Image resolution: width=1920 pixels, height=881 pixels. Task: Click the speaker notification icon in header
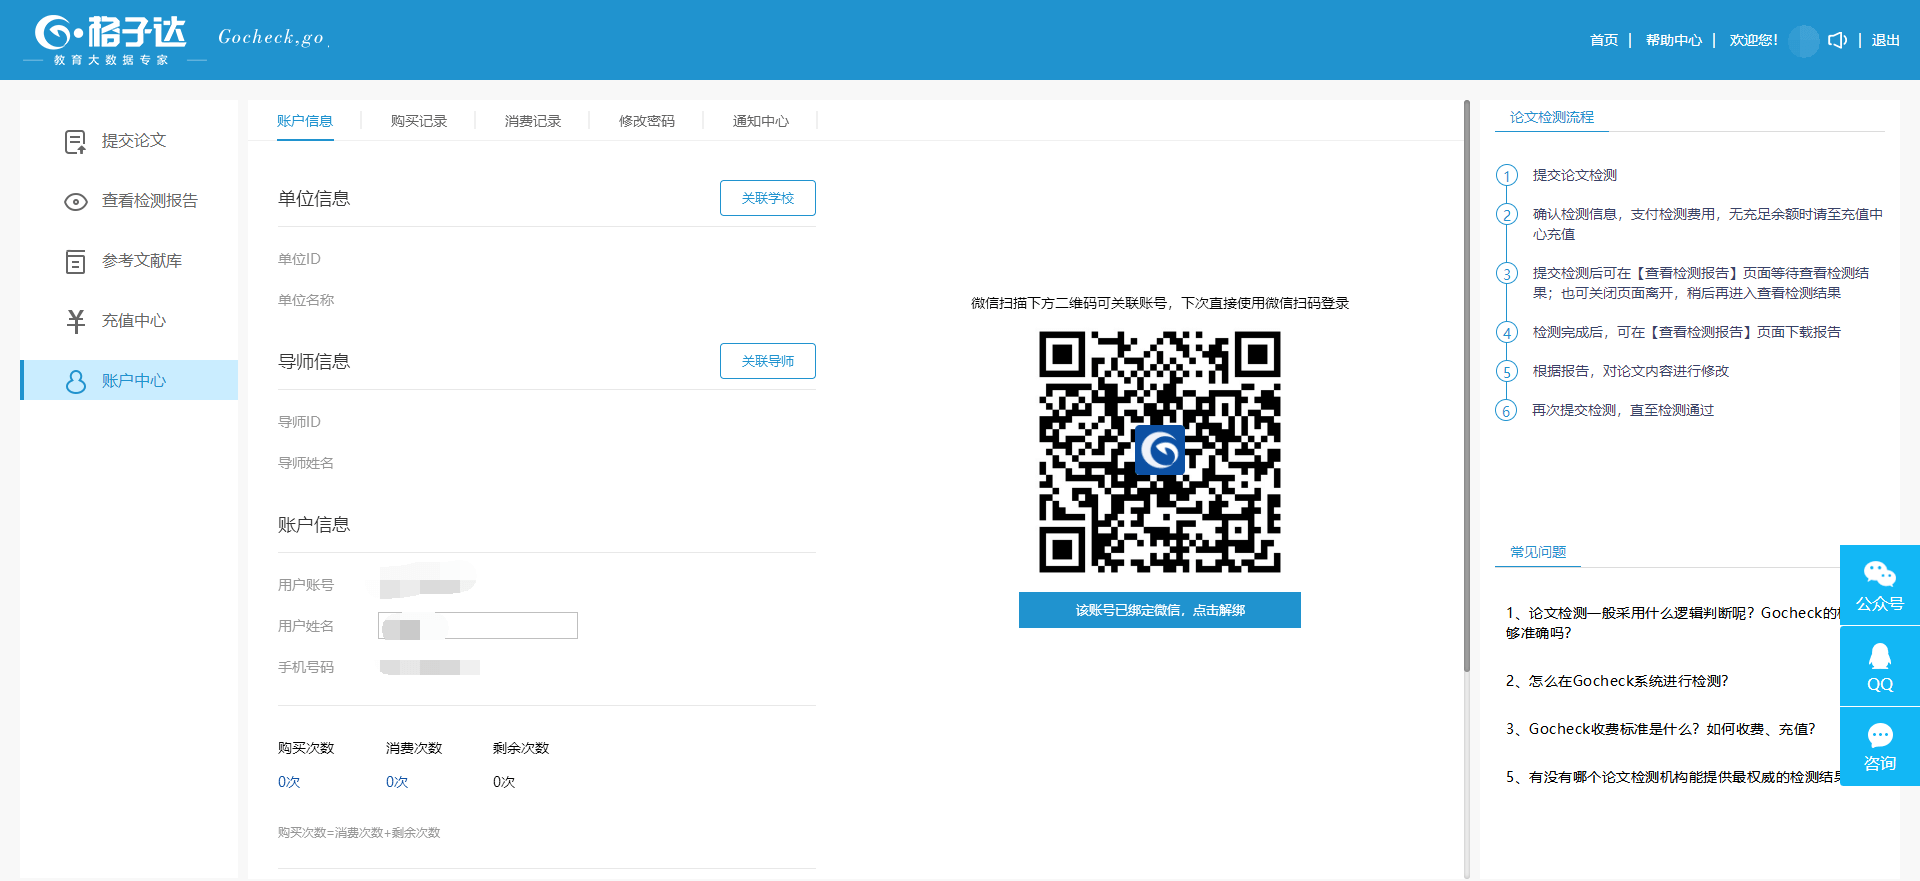1837,40
